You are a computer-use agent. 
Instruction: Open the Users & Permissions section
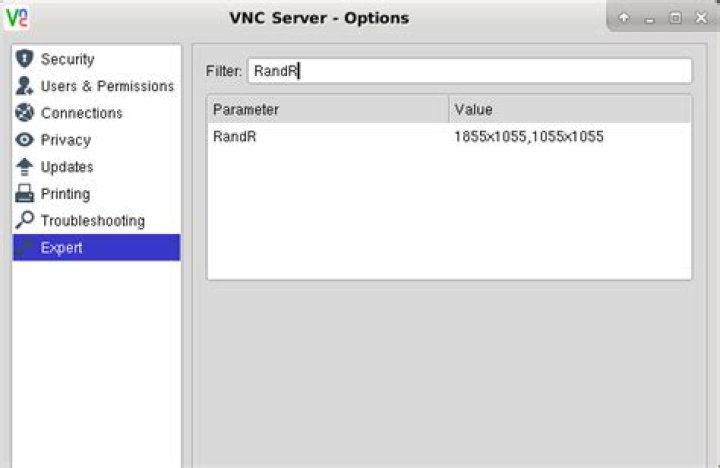96,86
